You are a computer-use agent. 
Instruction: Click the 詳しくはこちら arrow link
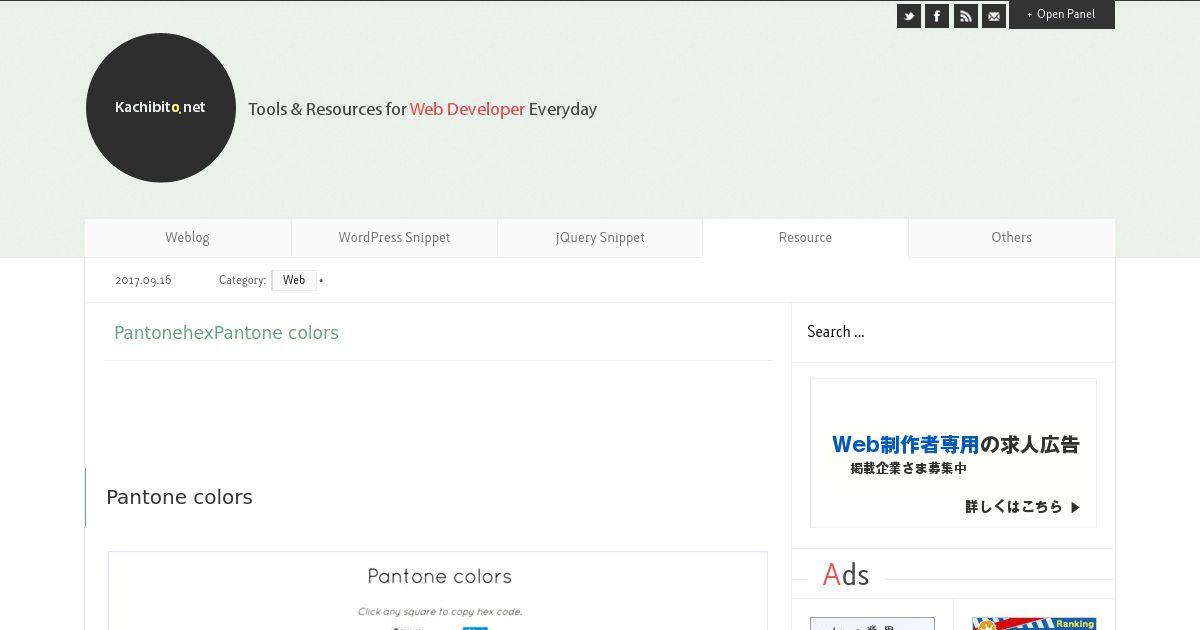pyautogui.click(x=1023, y=507)
